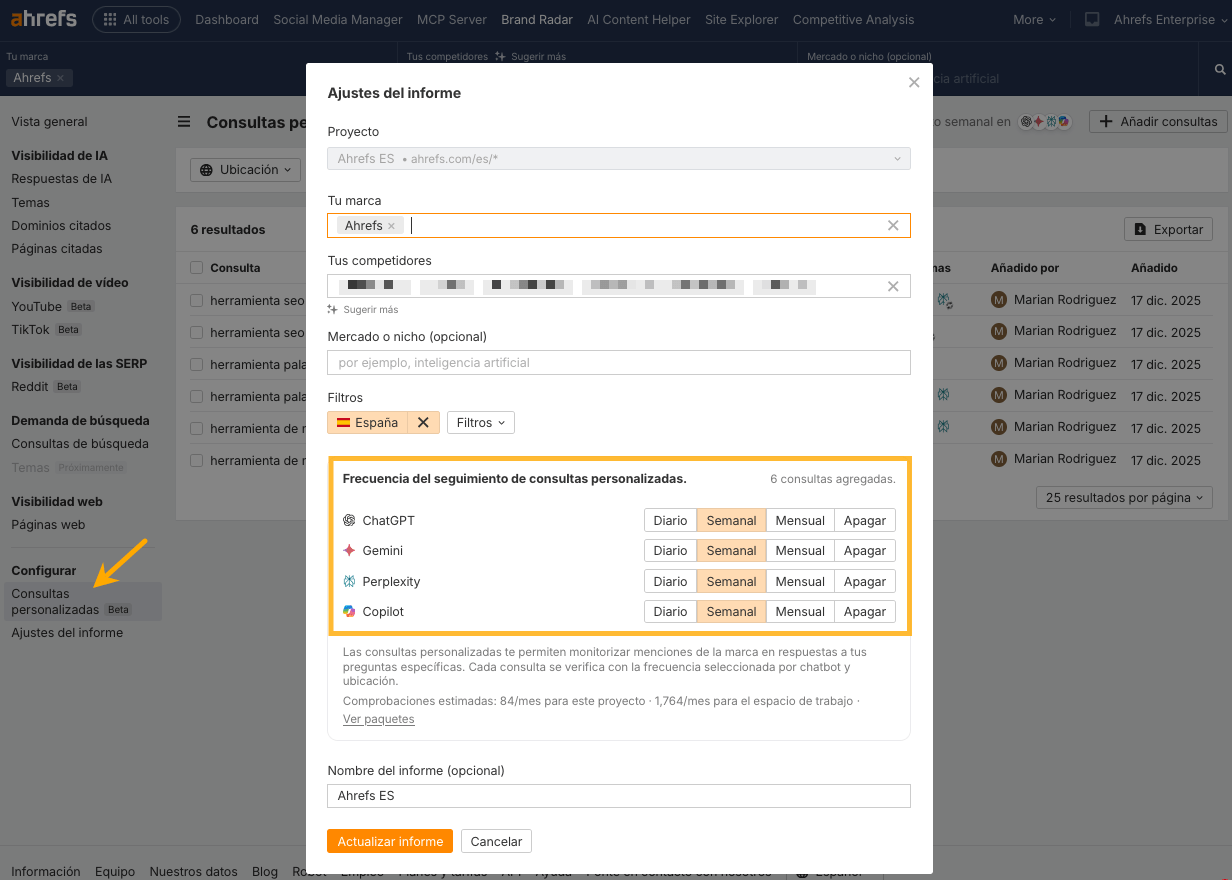Image resolution: width=1232 pixels, height=880 pixels.
Task: Remove the Ahrefs brand tag in dialog
Action: point(391,226)
